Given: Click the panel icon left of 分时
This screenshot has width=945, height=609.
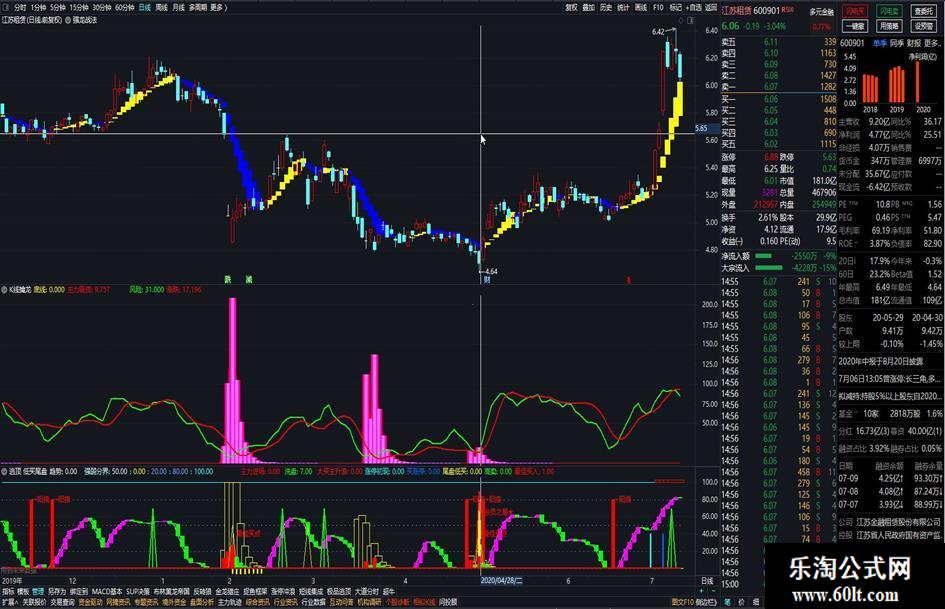Looking at the screenshot, I should coord(5,7).
